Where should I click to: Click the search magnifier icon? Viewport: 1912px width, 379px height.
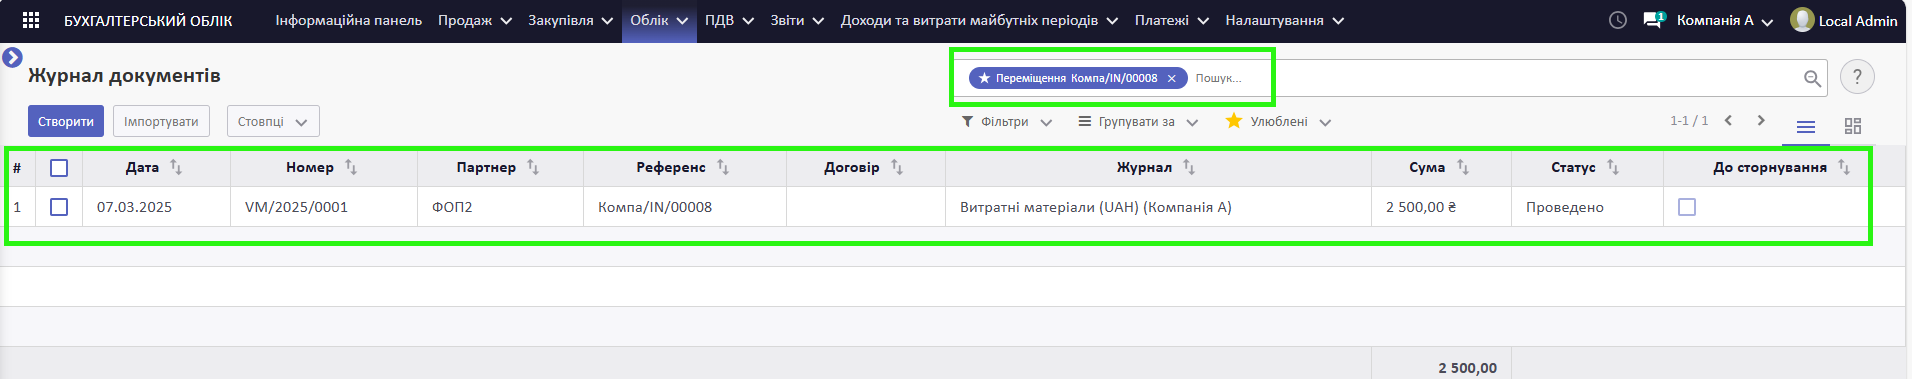(x=1812, y=78)
